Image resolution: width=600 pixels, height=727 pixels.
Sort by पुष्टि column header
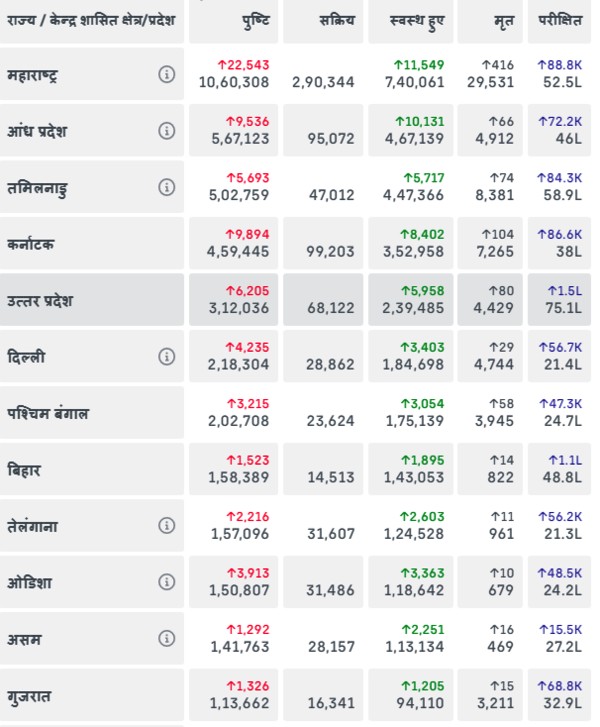tap(255, 19)
